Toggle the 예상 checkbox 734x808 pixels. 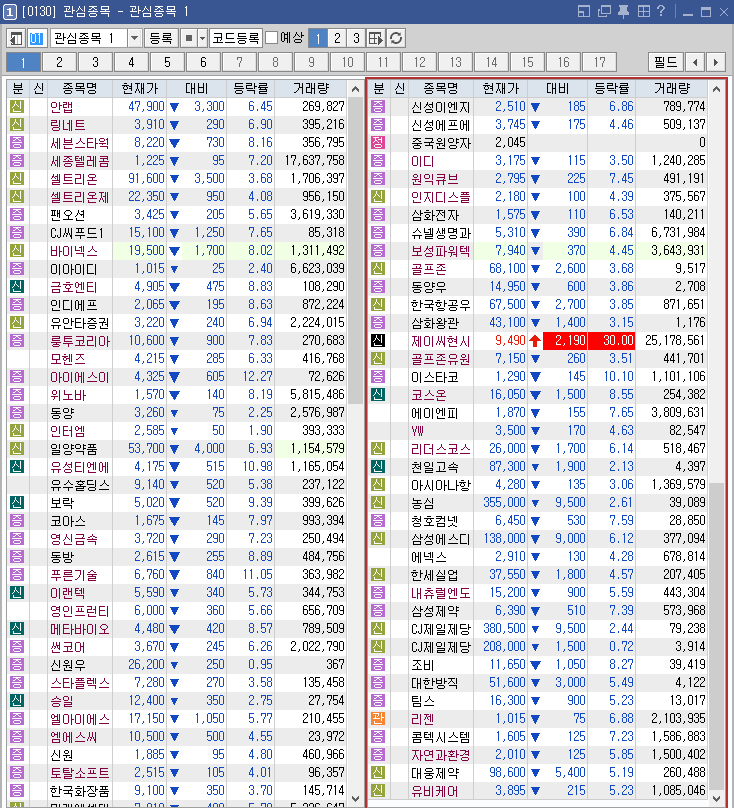[272, 38]
